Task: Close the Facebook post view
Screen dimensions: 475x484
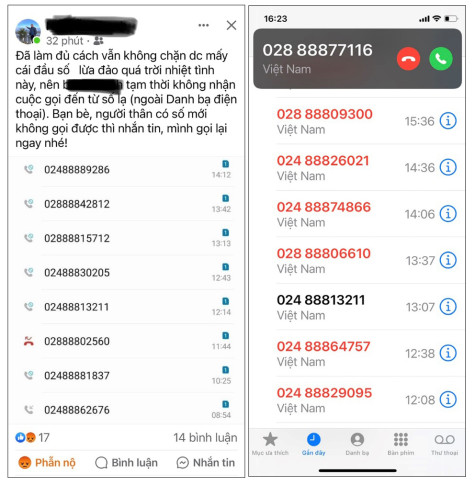Action: tap(231, 25)
